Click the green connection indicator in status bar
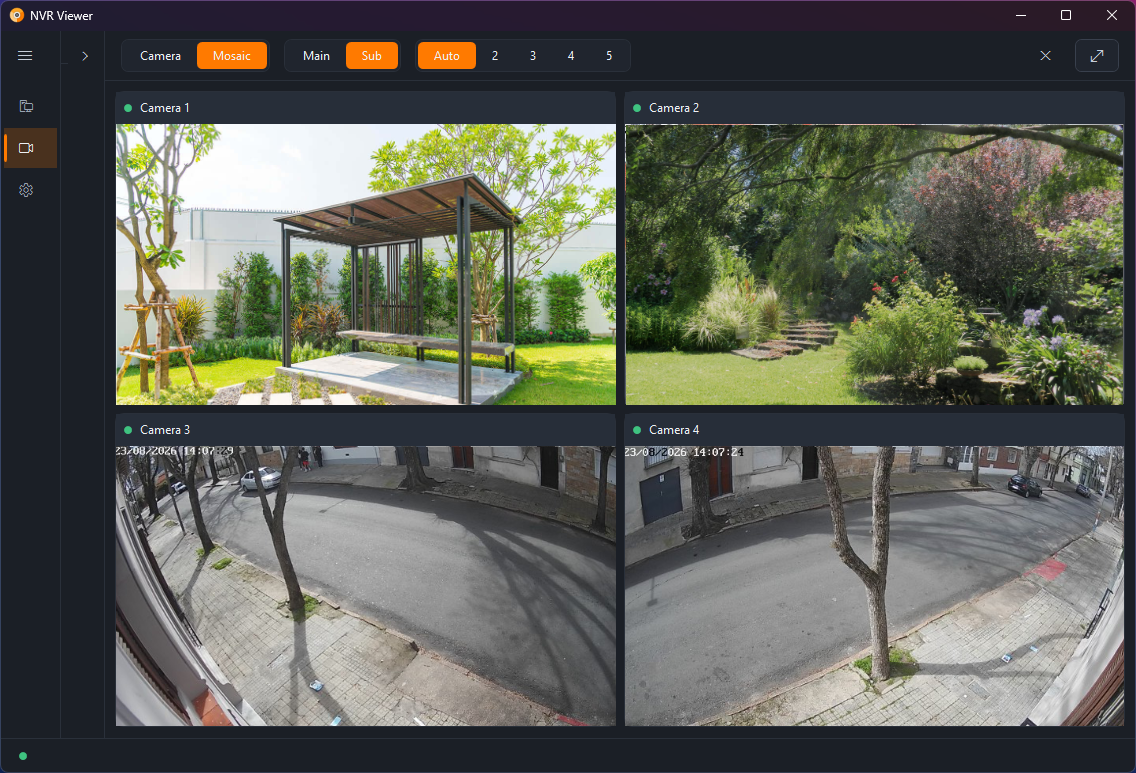 coord(23,756)
